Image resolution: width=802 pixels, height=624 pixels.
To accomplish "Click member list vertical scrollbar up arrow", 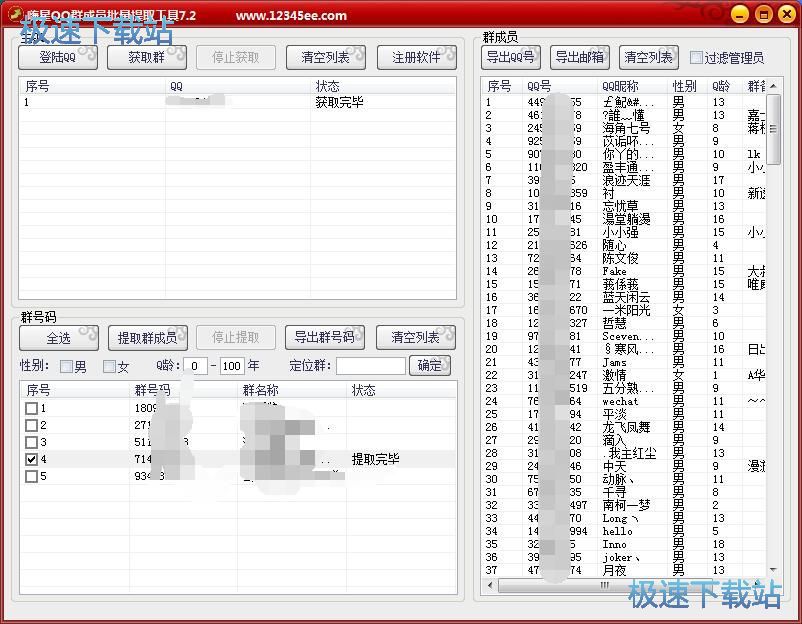I will pyautogui.click(x=773, y=86).
